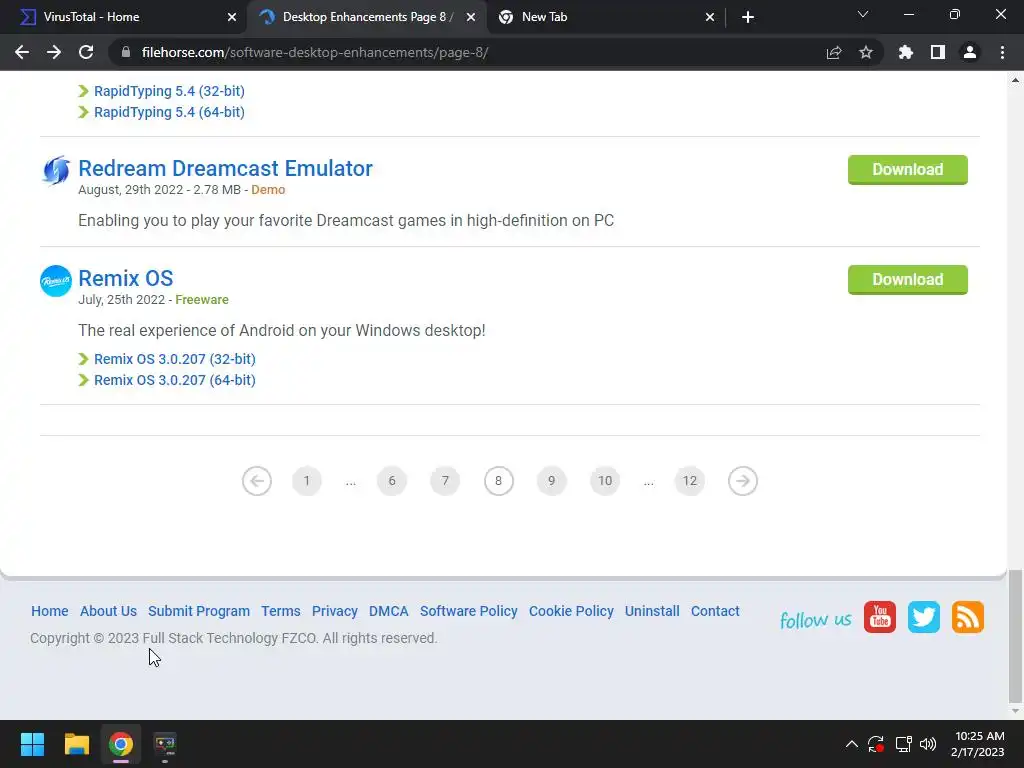Open the Terms footer link
Viewport: 1024px width, 768px height.
tap(281, 611)
